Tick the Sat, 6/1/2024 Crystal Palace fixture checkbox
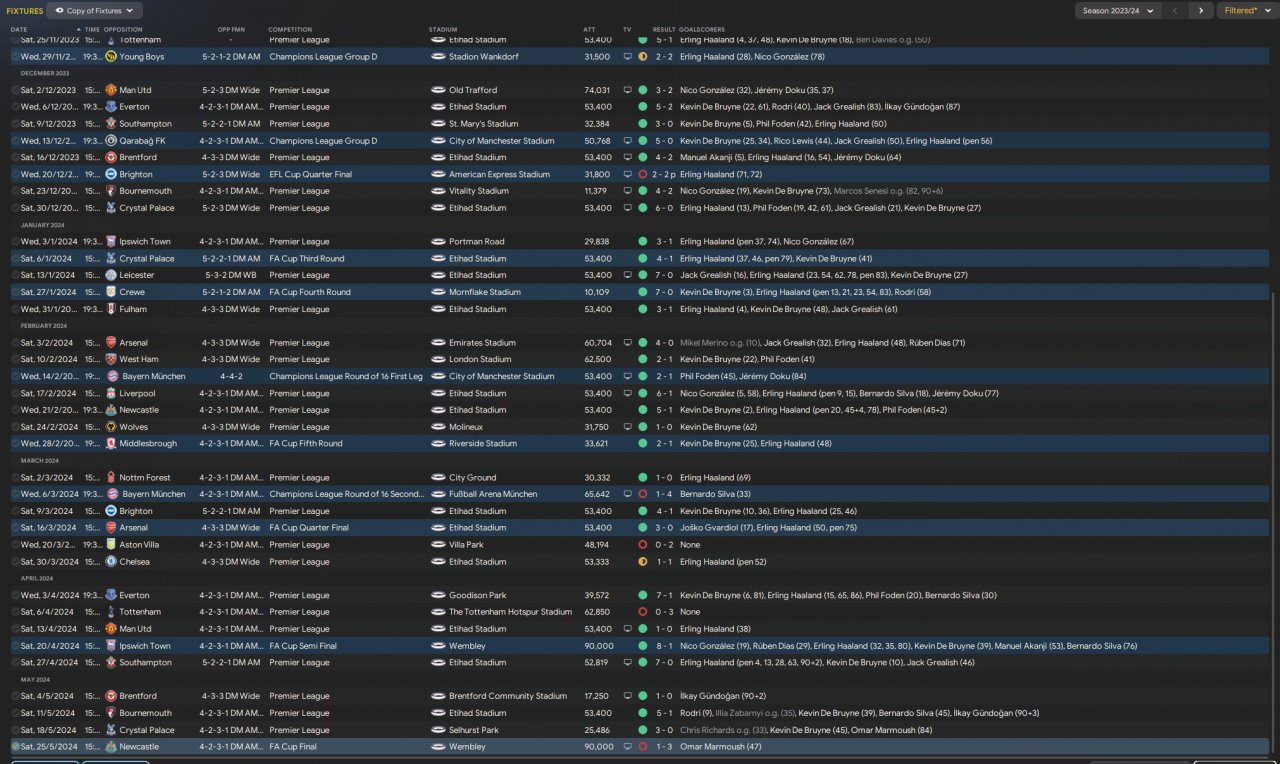 pos(15,258)
